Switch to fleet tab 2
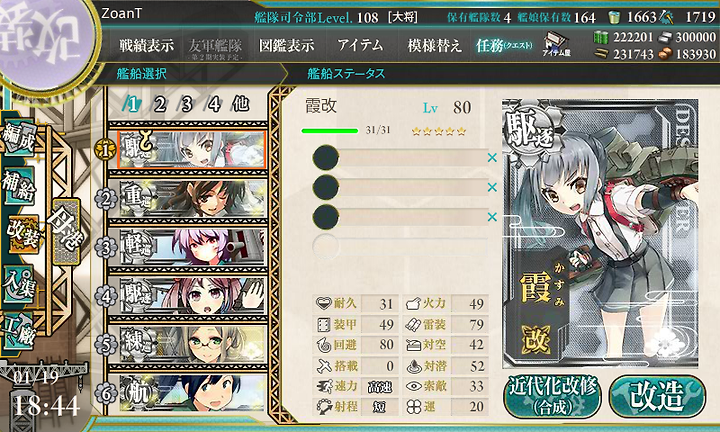Viewport: 720px width, 432px height. 159,105
